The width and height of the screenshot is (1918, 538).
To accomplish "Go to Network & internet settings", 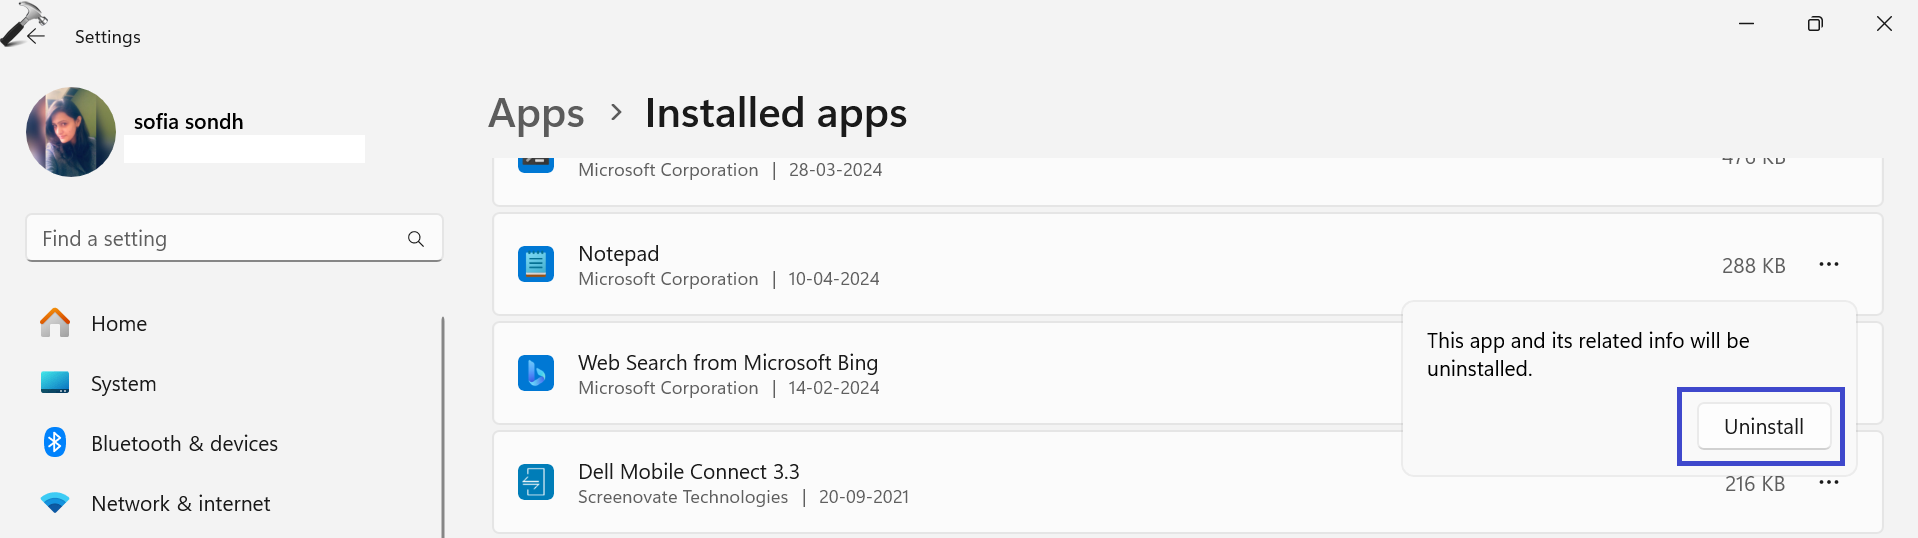I will (x=180, y=504).
